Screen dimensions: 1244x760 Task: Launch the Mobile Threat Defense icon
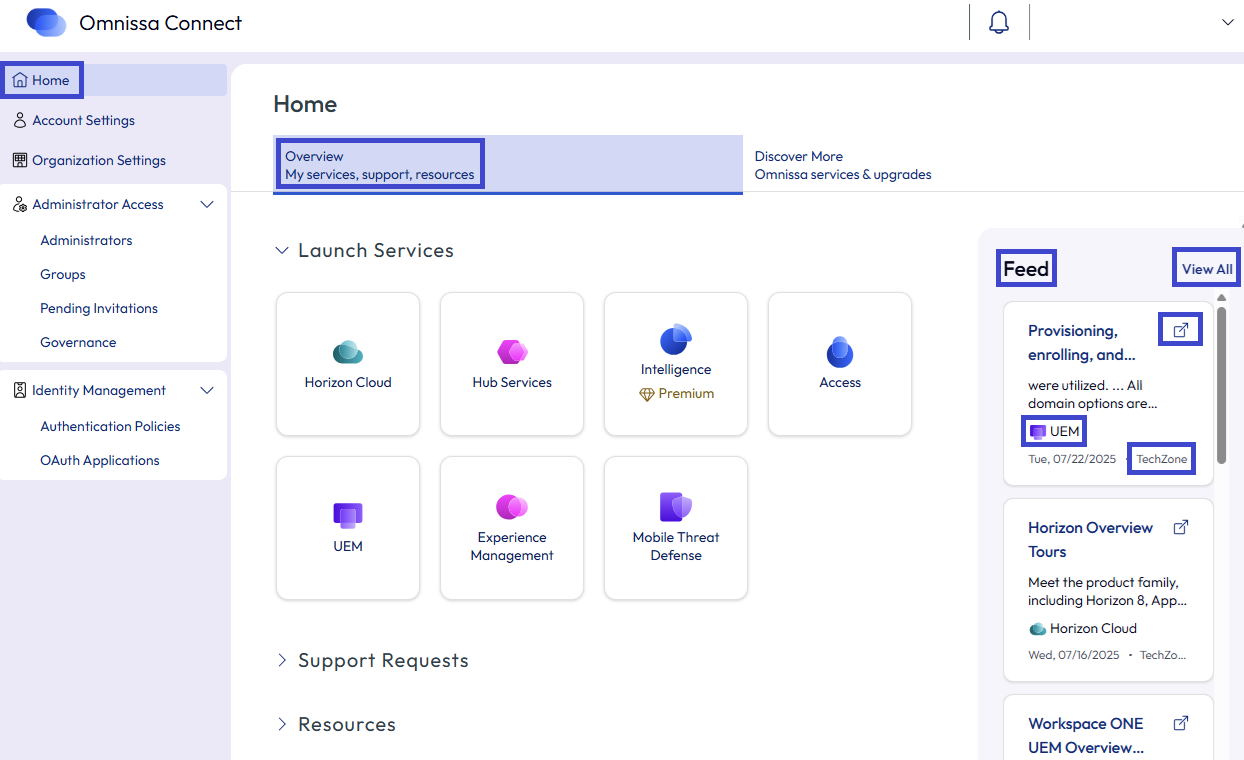(x=676, y=507)
